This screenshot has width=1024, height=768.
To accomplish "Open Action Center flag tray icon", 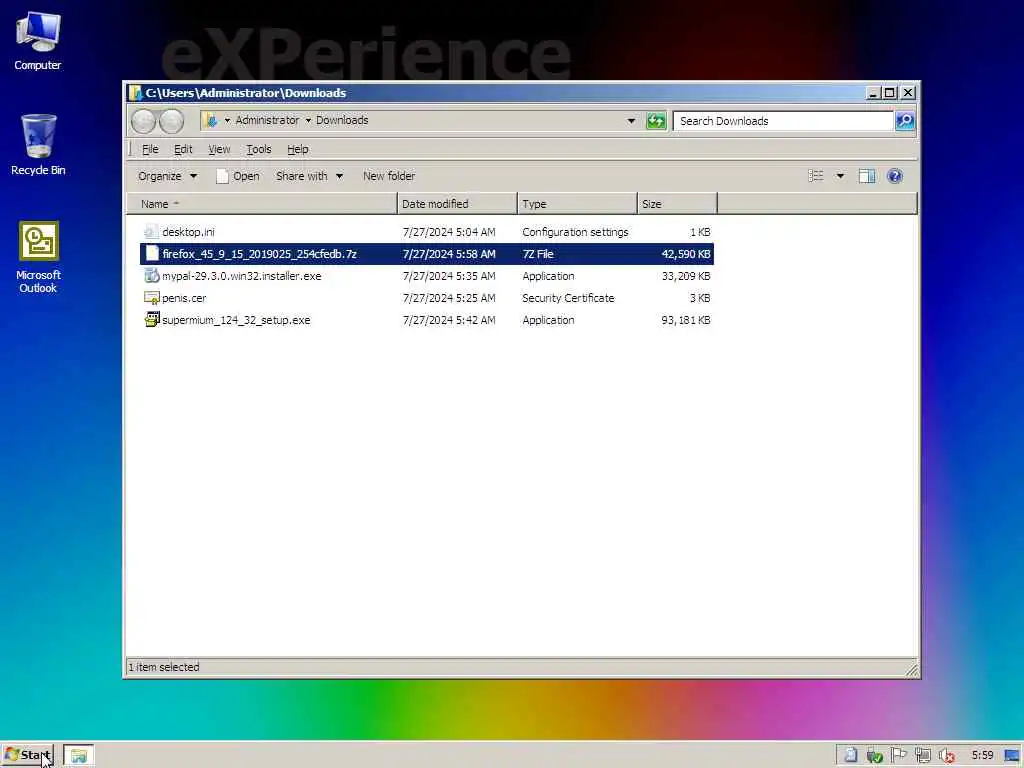I will pos(899,756).
